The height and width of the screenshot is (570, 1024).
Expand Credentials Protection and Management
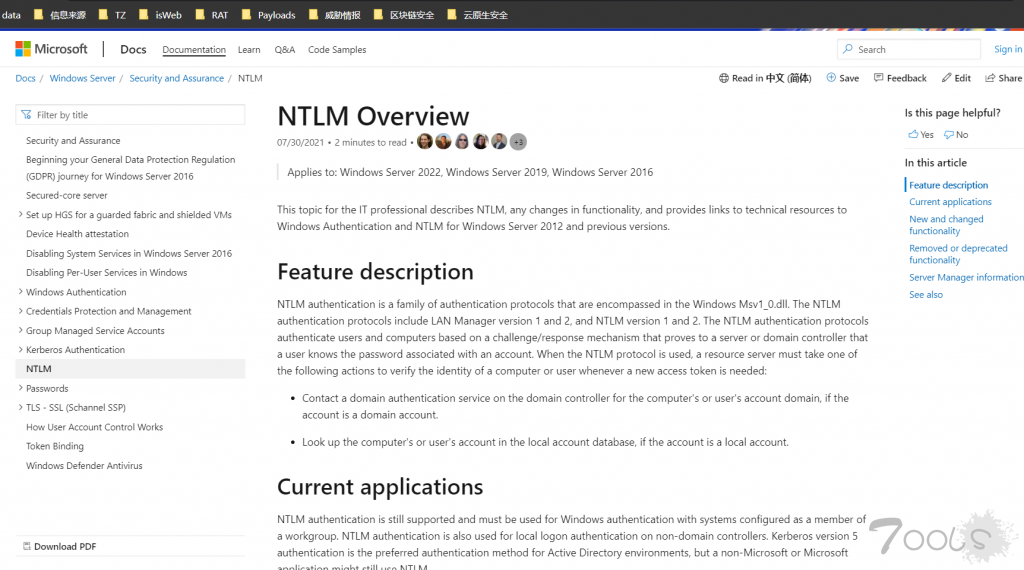coord(20,311)
